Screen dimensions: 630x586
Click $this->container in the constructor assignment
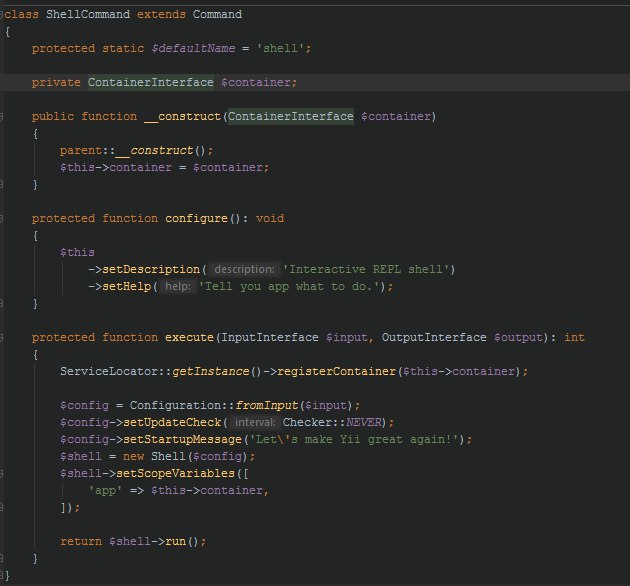[x=116, y=168]
